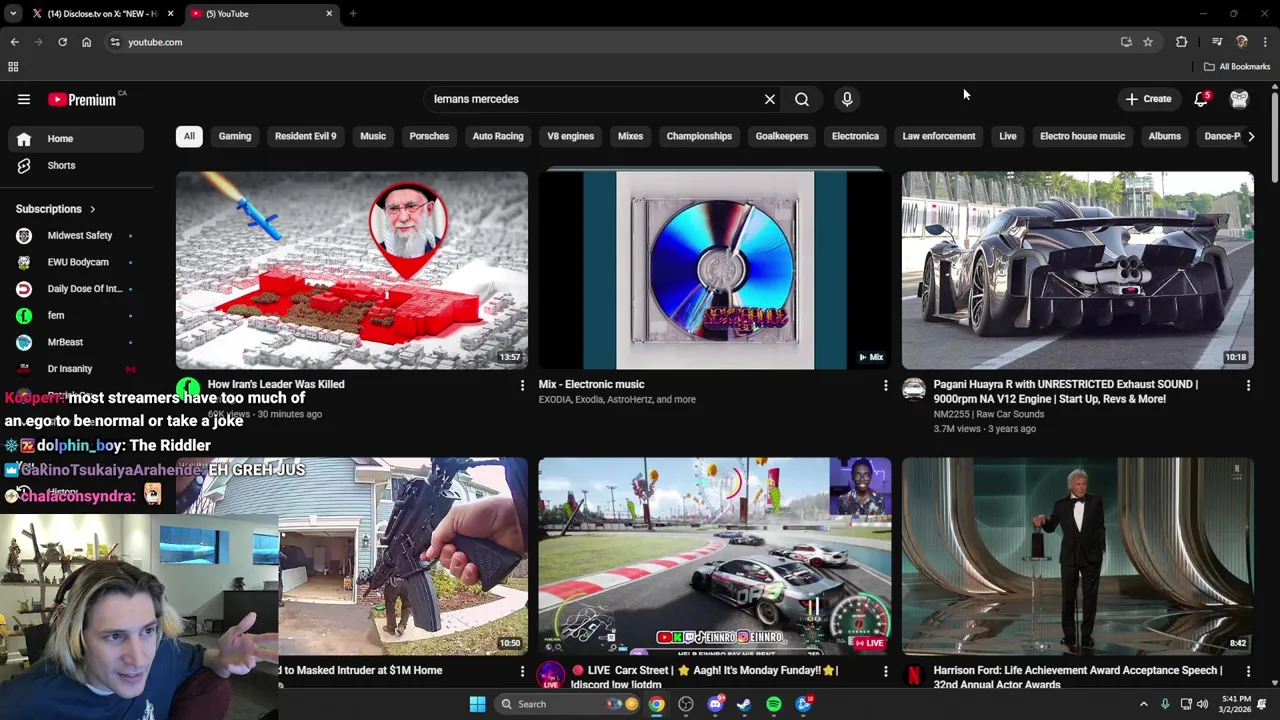Click the Home sidebar item
Image resolution: width=1280 pixels, height=720 pixels.
click(x=76, y=139)
